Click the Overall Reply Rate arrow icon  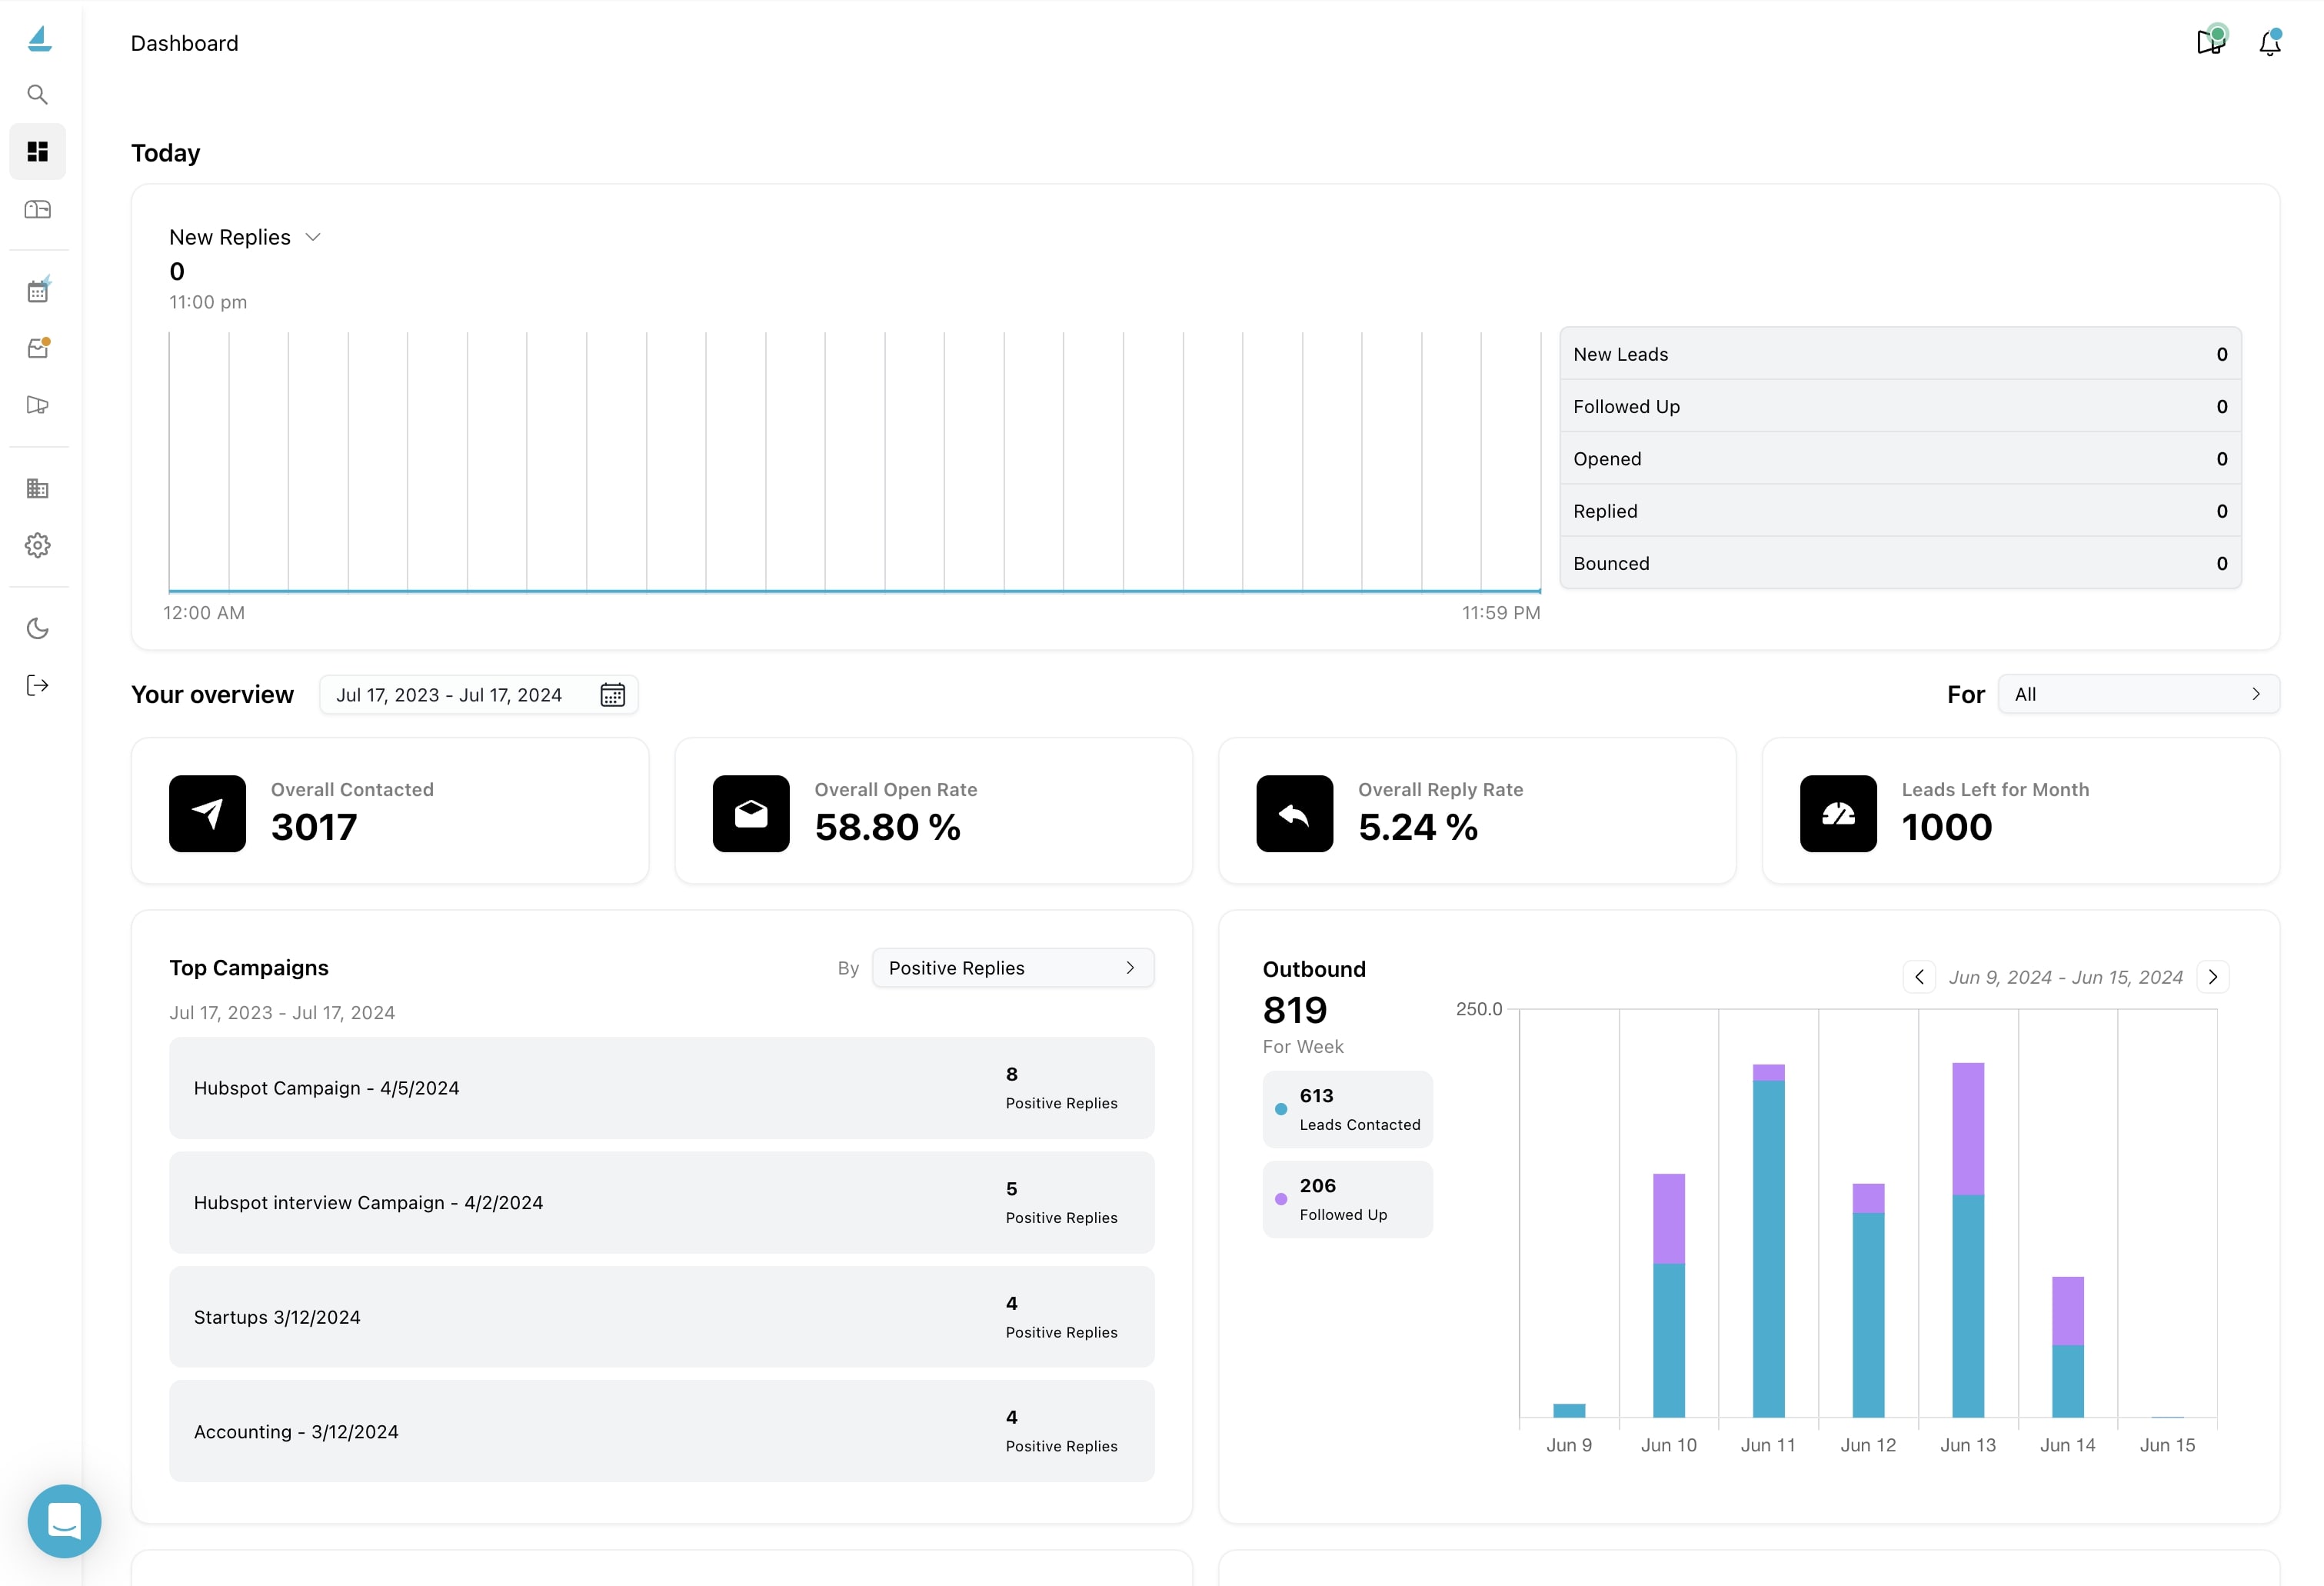[x=1295, y=814]
